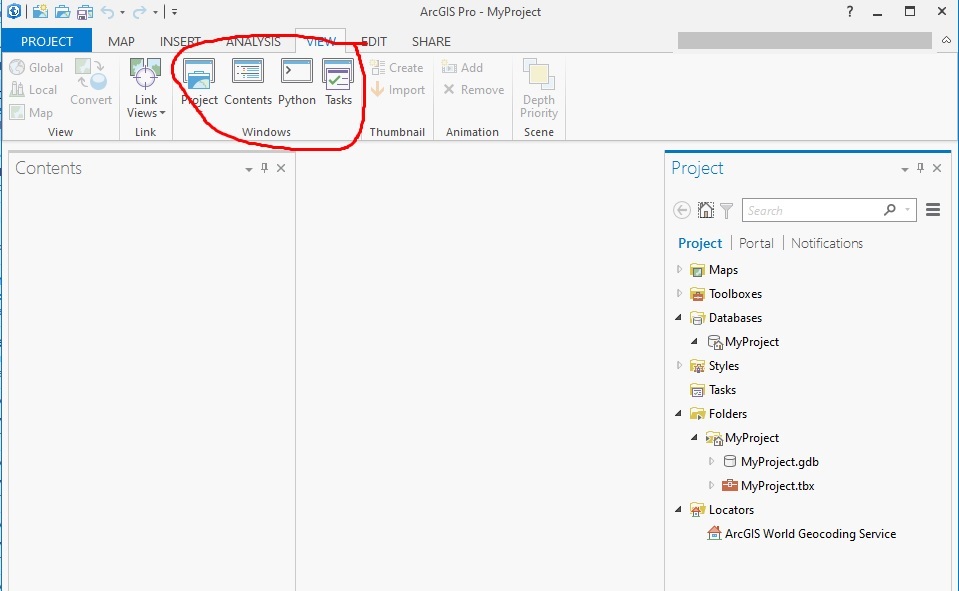Toggle auto-hide pin on Project pane
Screen dimensions: 959x591
(920, 168)
